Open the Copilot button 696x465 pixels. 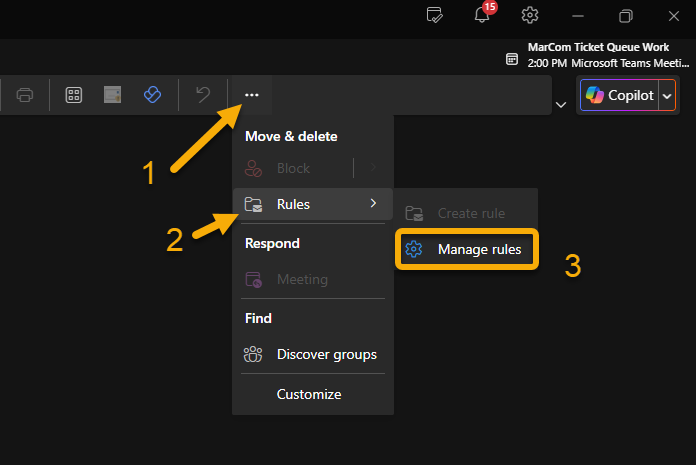click(x=619, y=95)
